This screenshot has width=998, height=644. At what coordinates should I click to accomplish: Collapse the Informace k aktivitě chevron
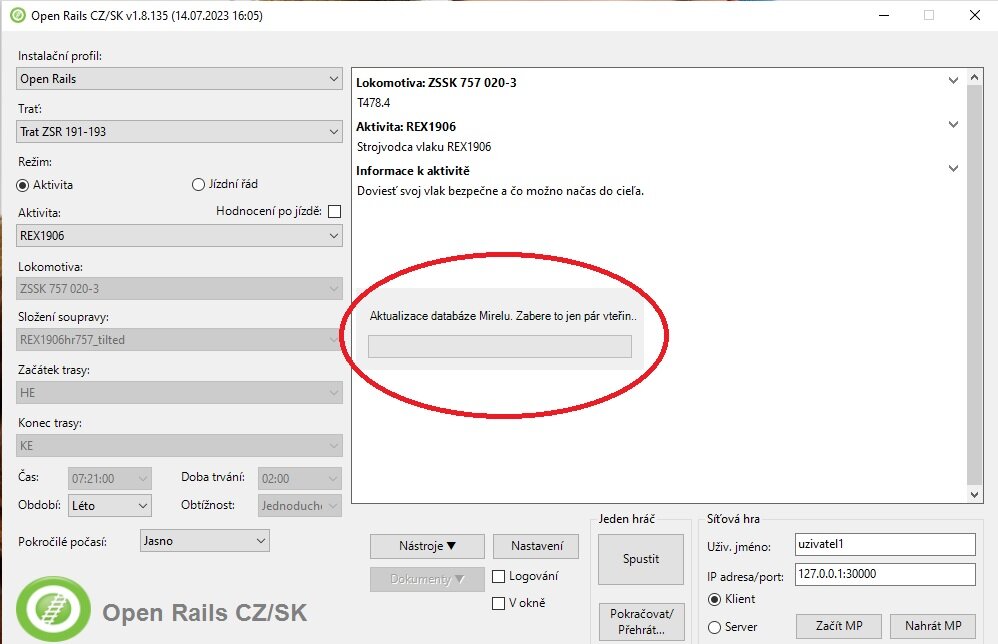pos(953,170)
